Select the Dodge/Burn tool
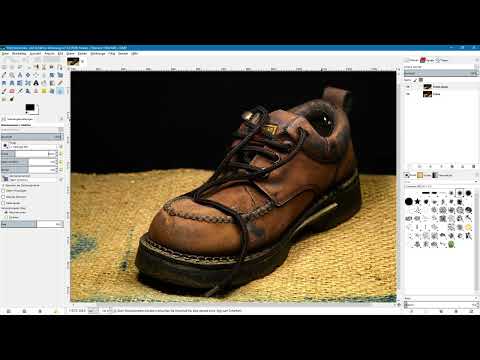 pos(12,99)
